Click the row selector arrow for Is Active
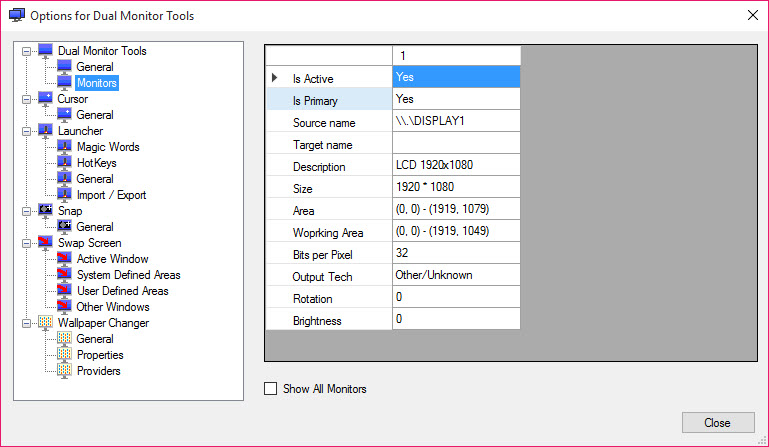The image size is (769, 447). tap(275, 78)
